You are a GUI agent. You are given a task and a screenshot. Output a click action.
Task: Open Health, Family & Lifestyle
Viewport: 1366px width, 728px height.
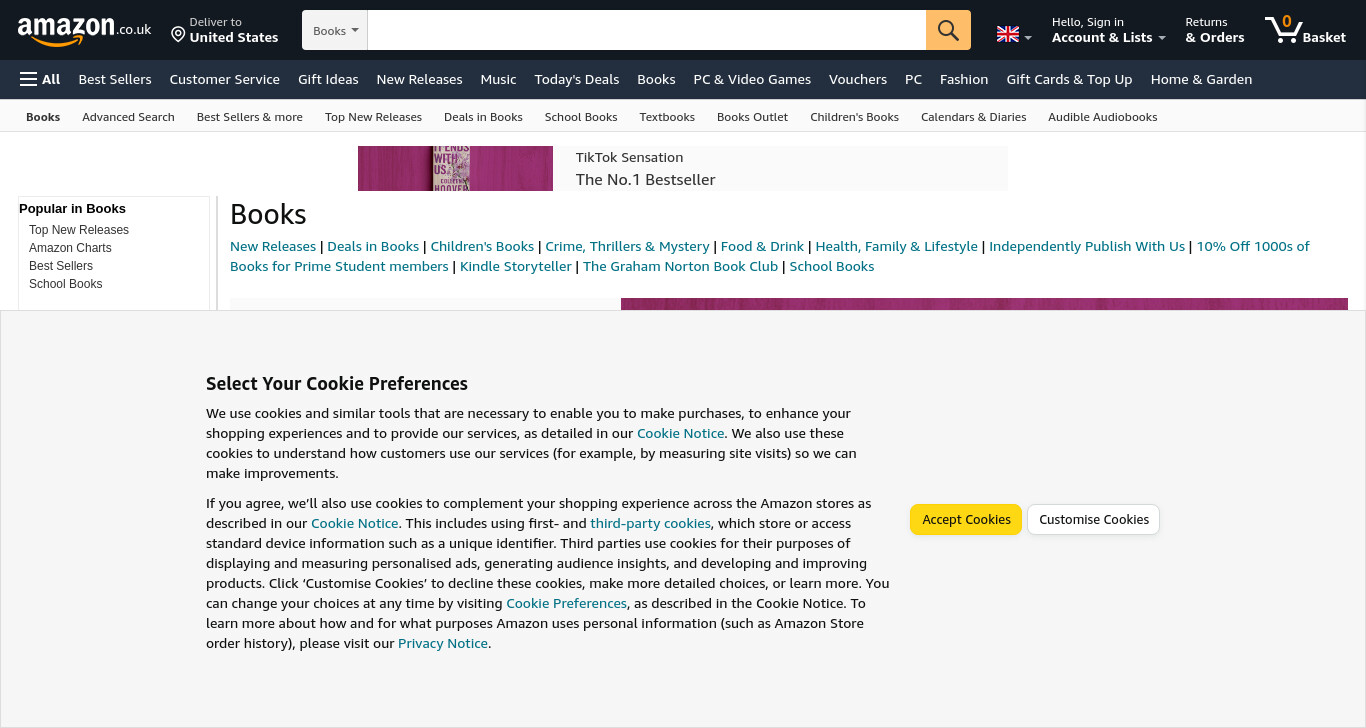point(896,246)
